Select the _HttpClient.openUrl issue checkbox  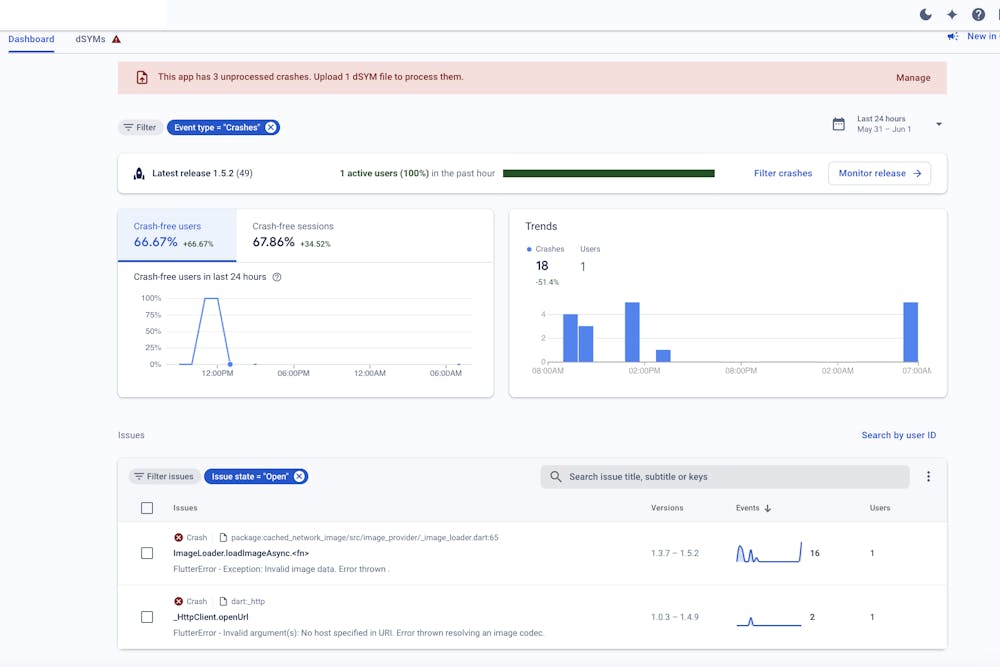[x=147, y=617]
